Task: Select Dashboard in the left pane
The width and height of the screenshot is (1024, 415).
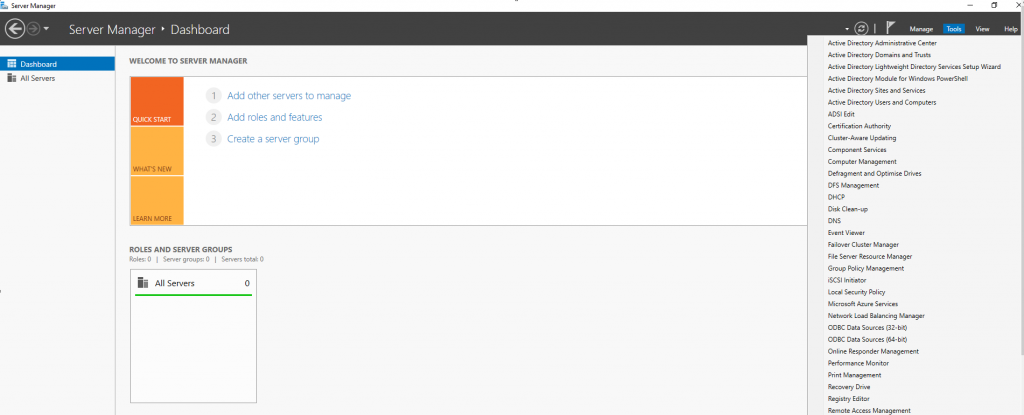Action: tap(57, 64)
